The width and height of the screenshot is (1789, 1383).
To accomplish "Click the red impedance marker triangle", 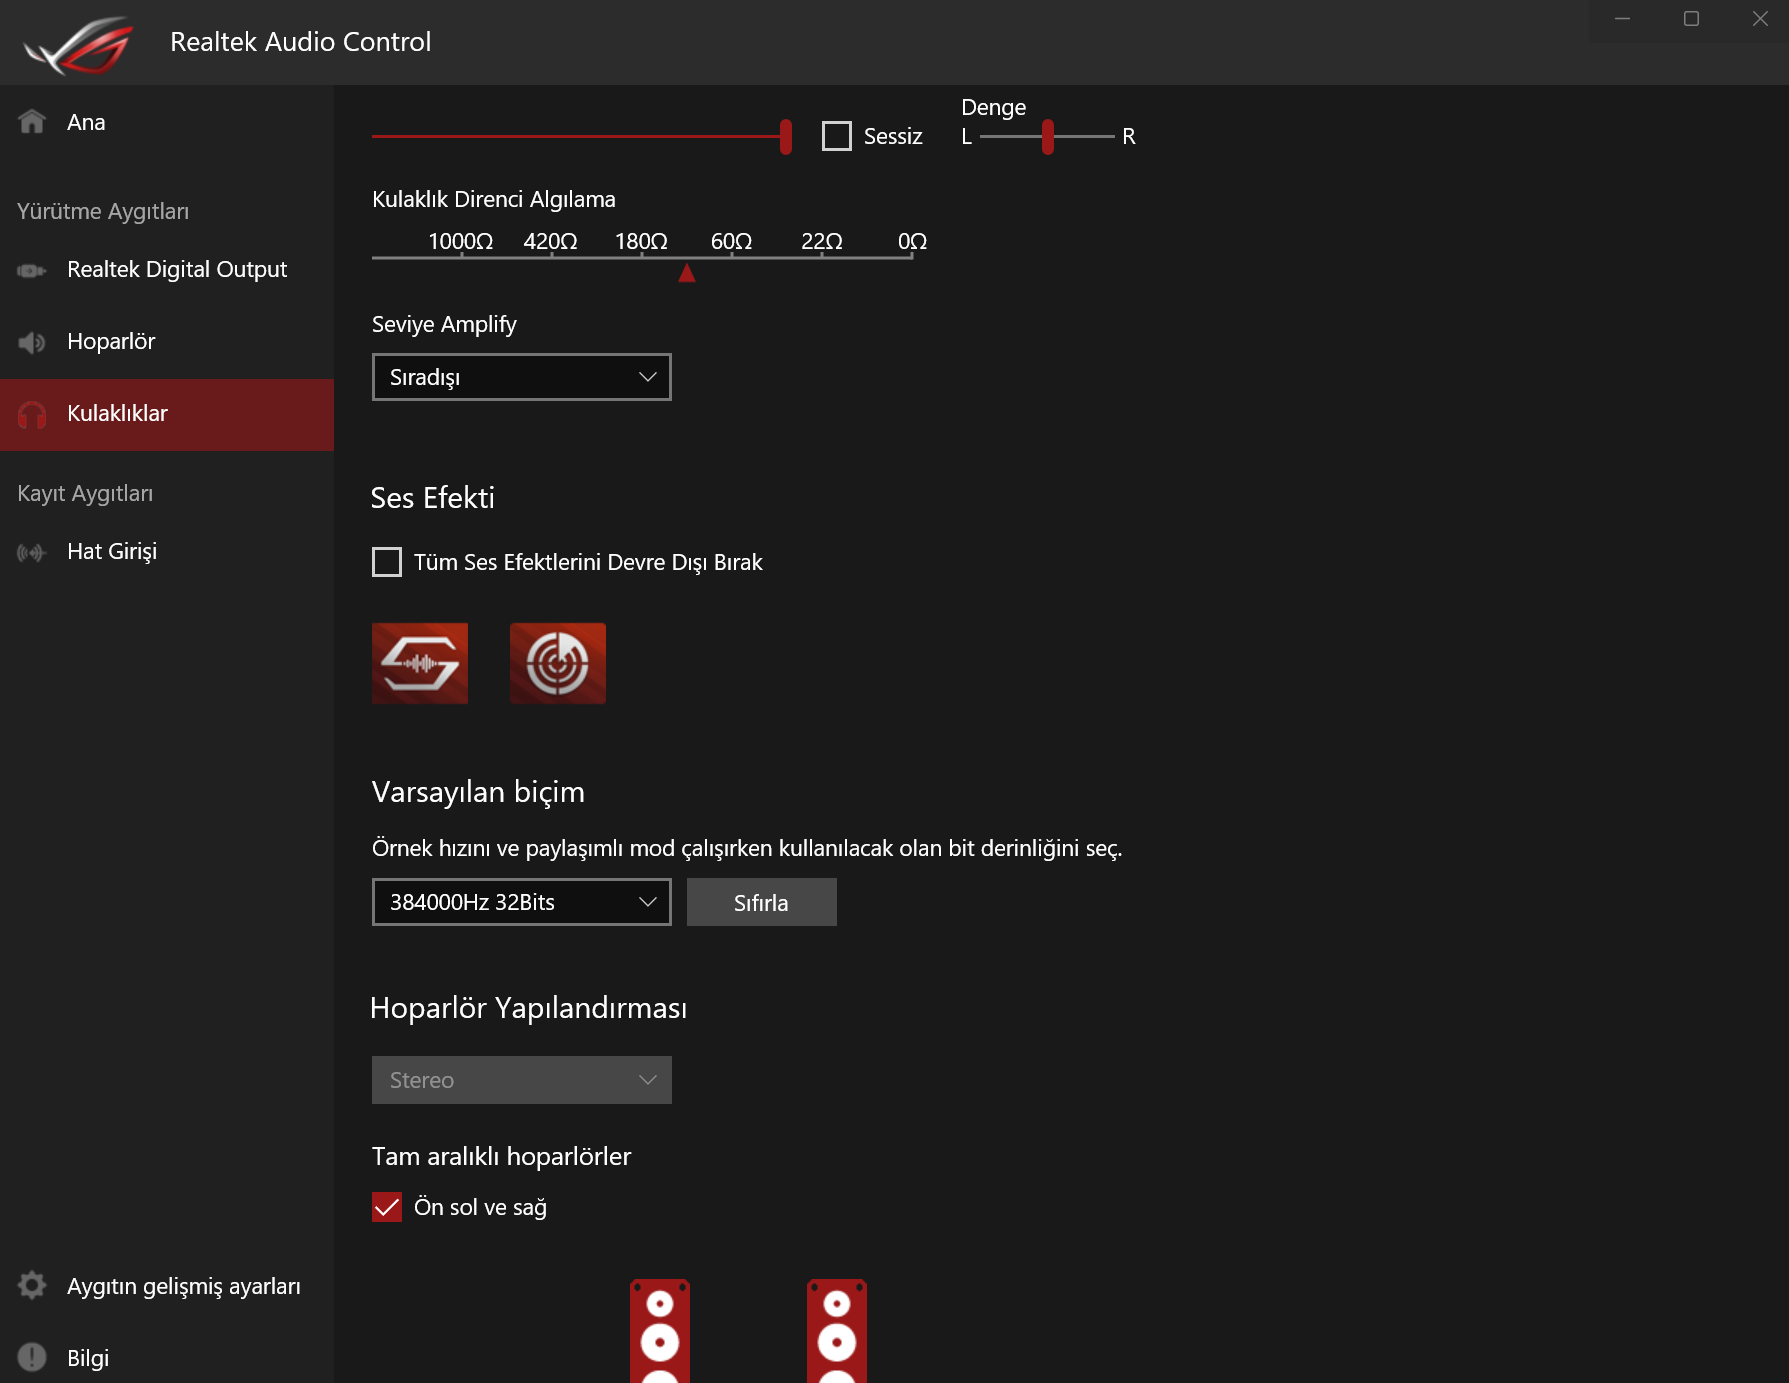I will 687,273.
